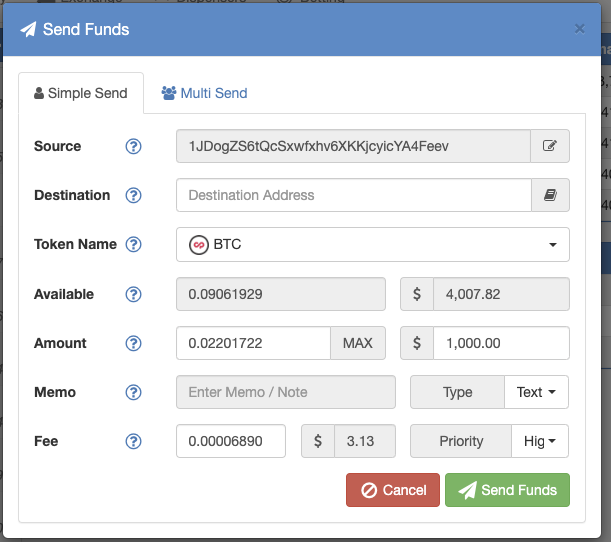Focus the Destination Address input field

pos(354,195)
